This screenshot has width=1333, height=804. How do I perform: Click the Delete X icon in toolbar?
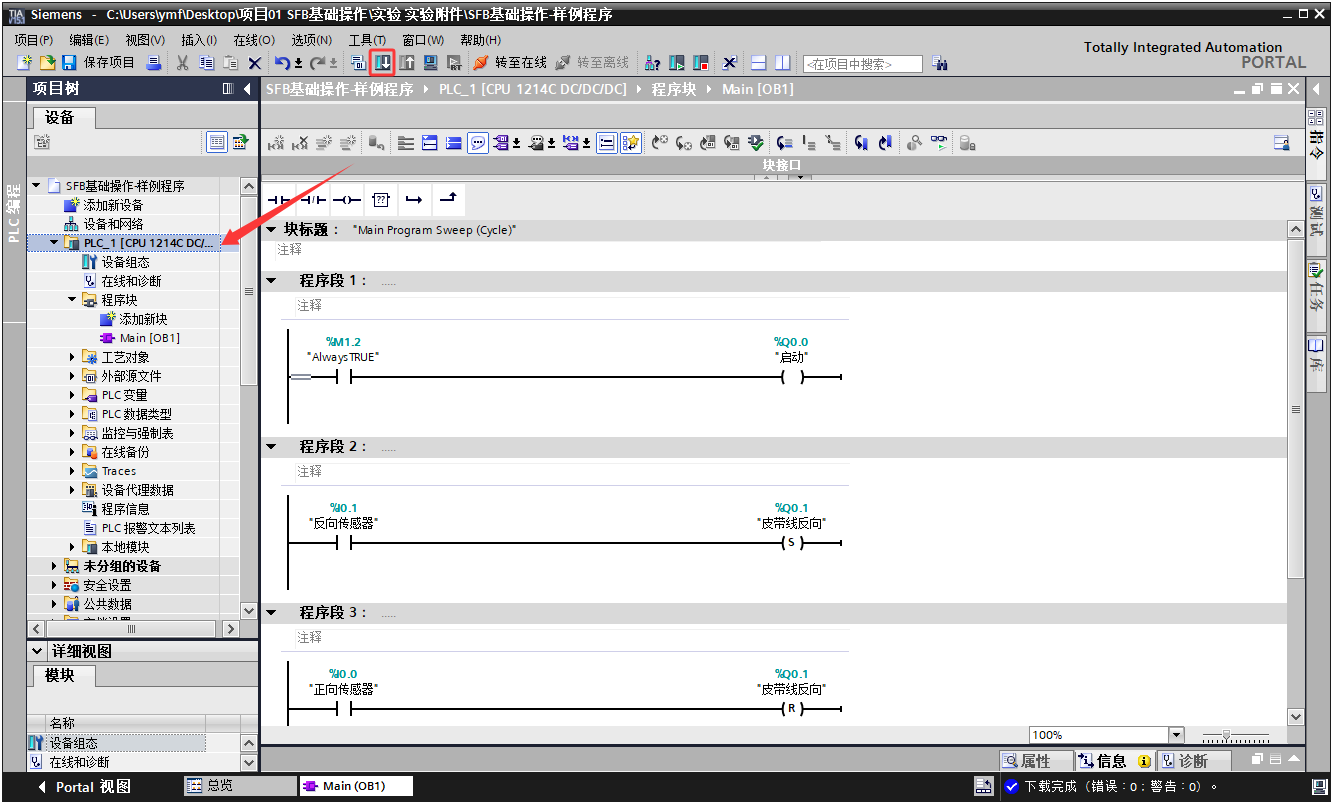coord(254,63)
